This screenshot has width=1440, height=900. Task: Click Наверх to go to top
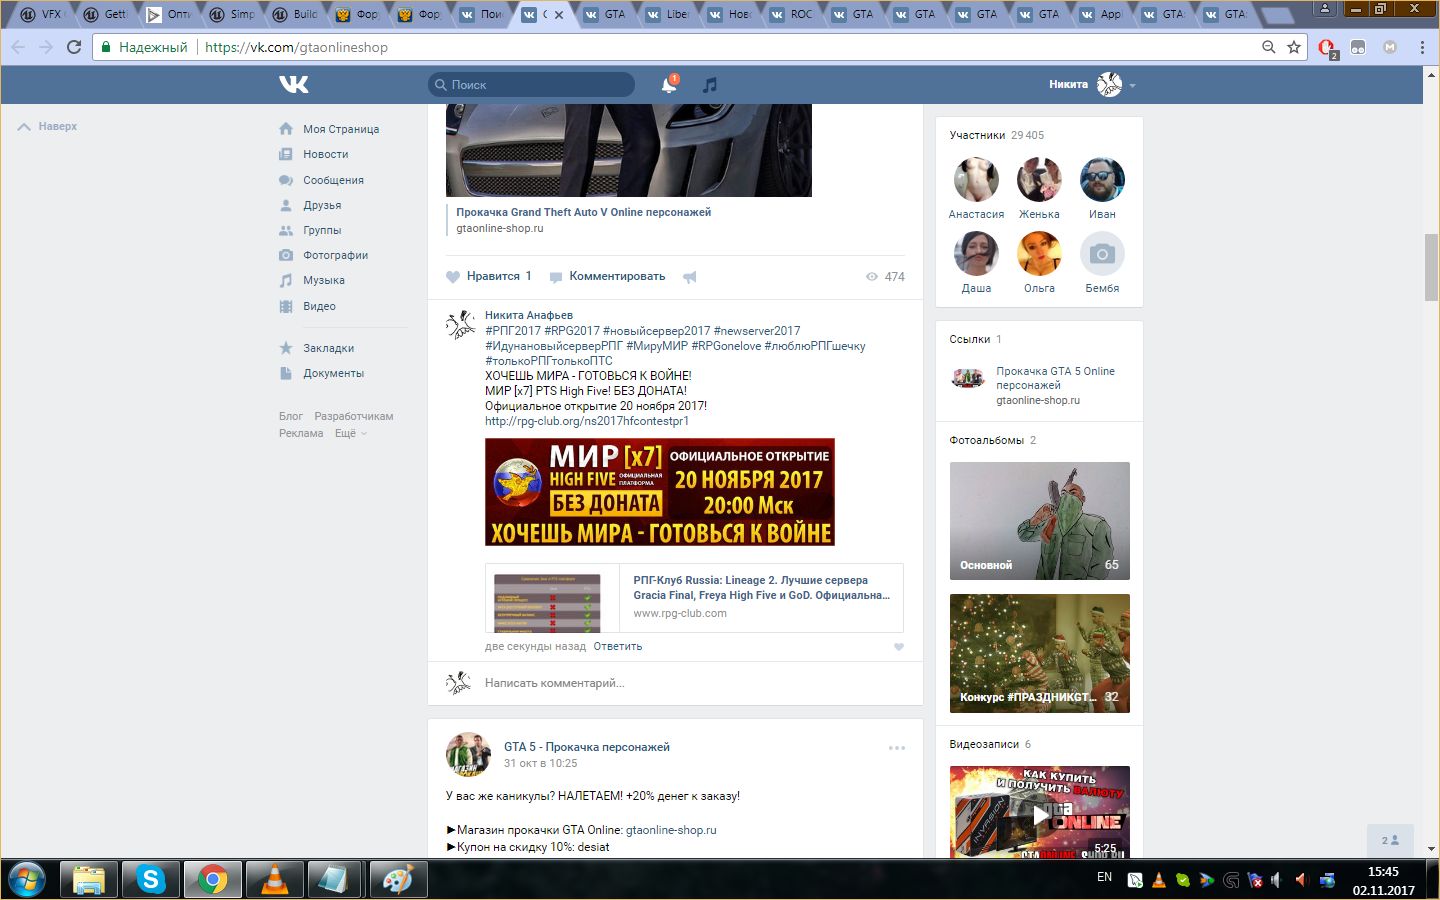tap(47, 127)
